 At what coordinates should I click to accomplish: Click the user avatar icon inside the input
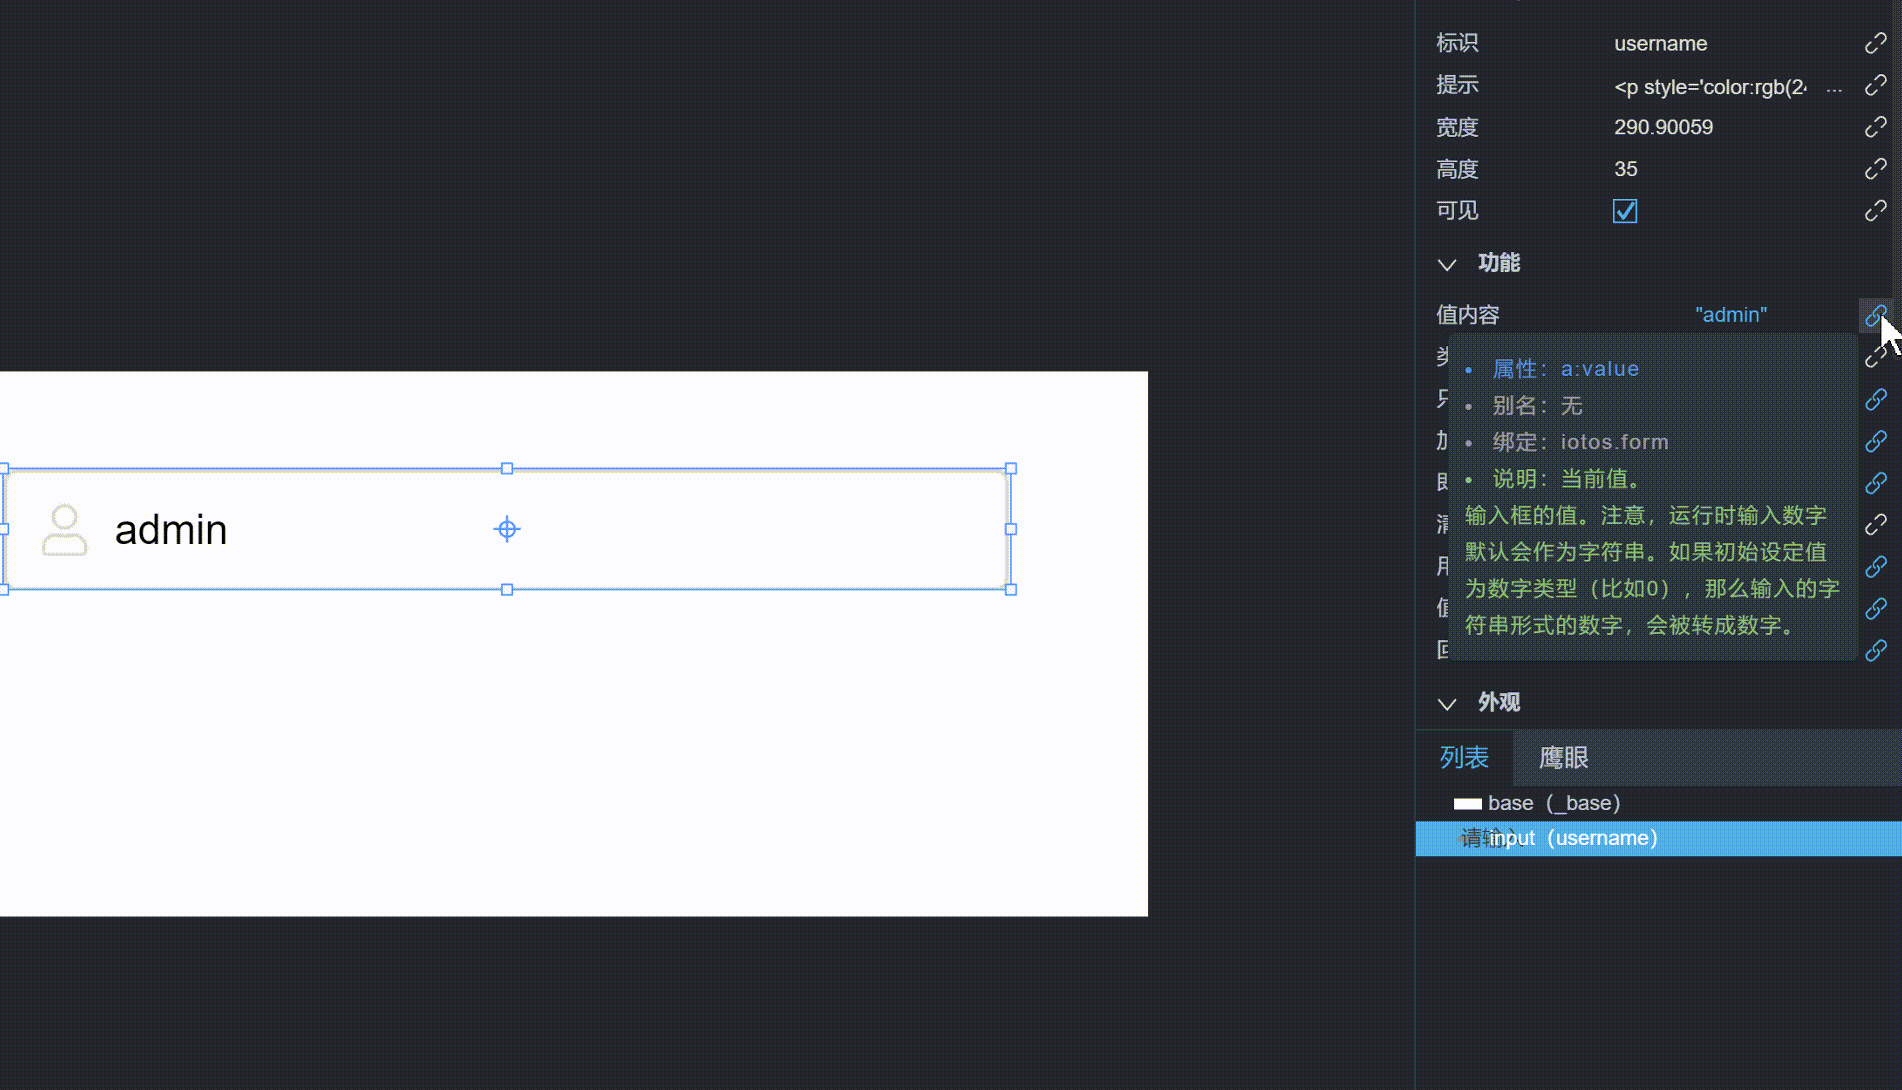(64, 529)
